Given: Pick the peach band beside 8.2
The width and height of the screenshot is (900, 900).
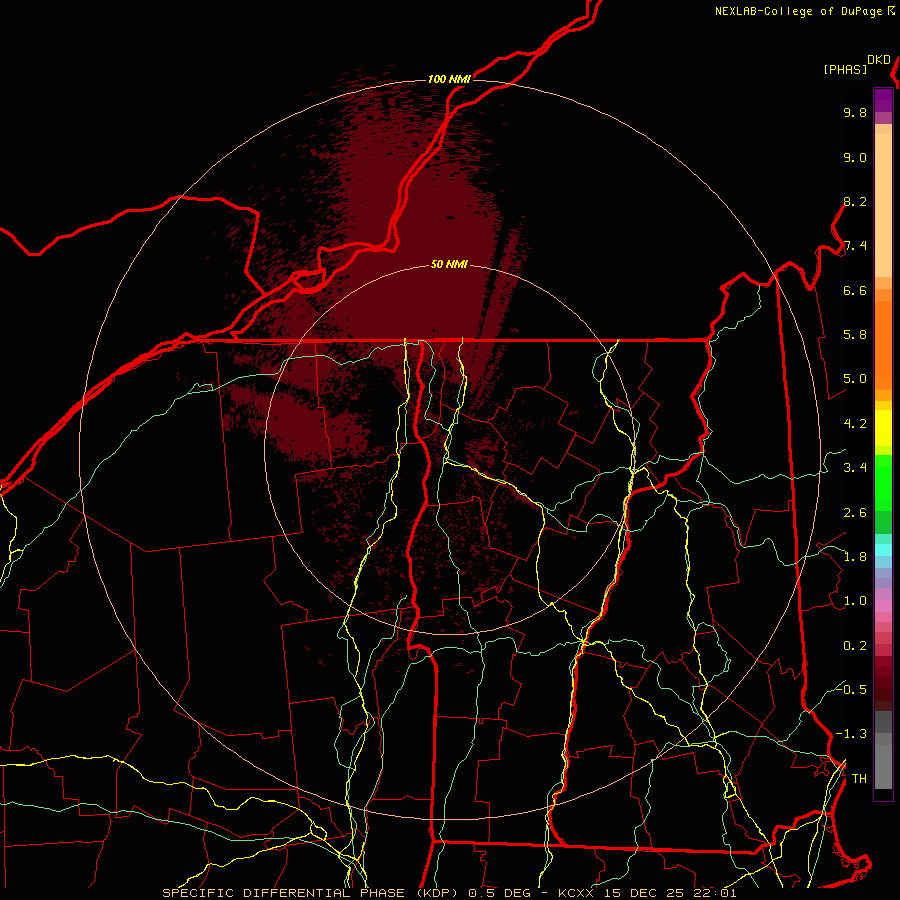Looking at the screenshot, I should click(883, 205).
